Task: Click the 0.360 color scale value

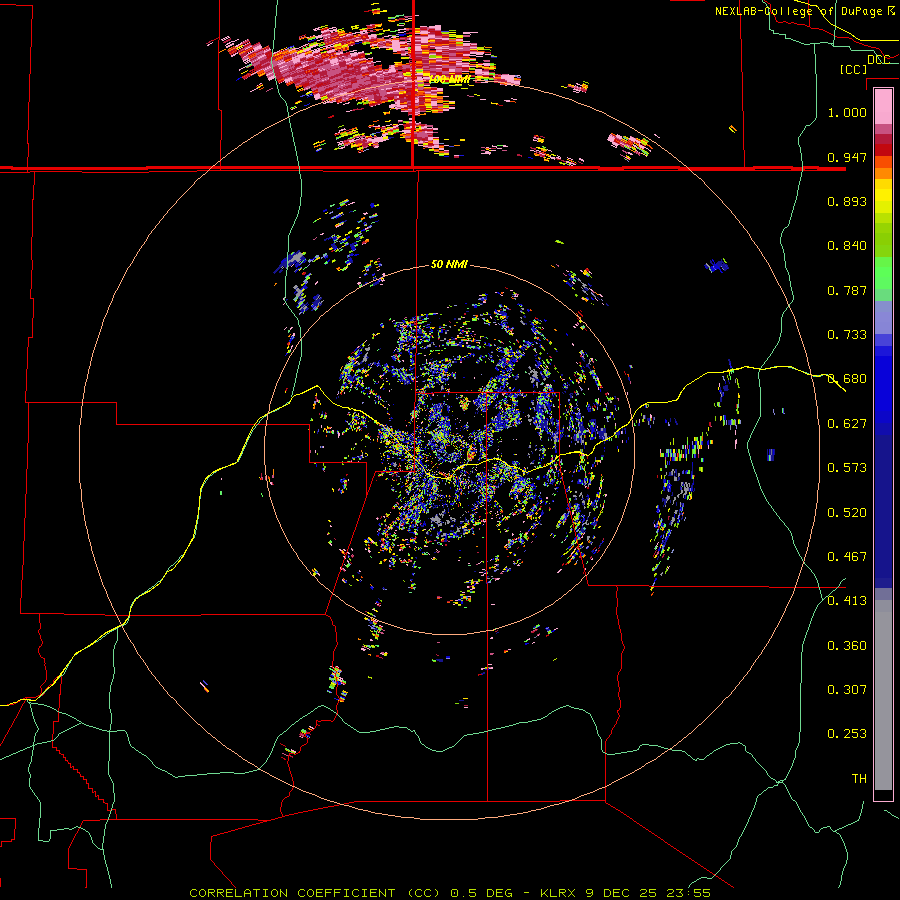Action: pos(847,646)
